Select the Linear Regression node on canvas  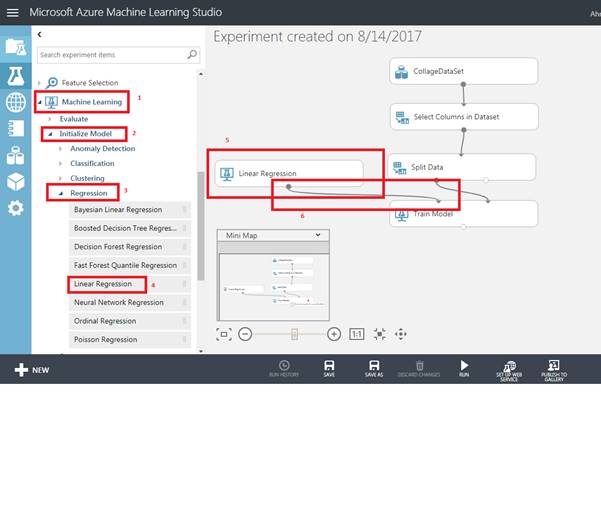tap(289, 174)
